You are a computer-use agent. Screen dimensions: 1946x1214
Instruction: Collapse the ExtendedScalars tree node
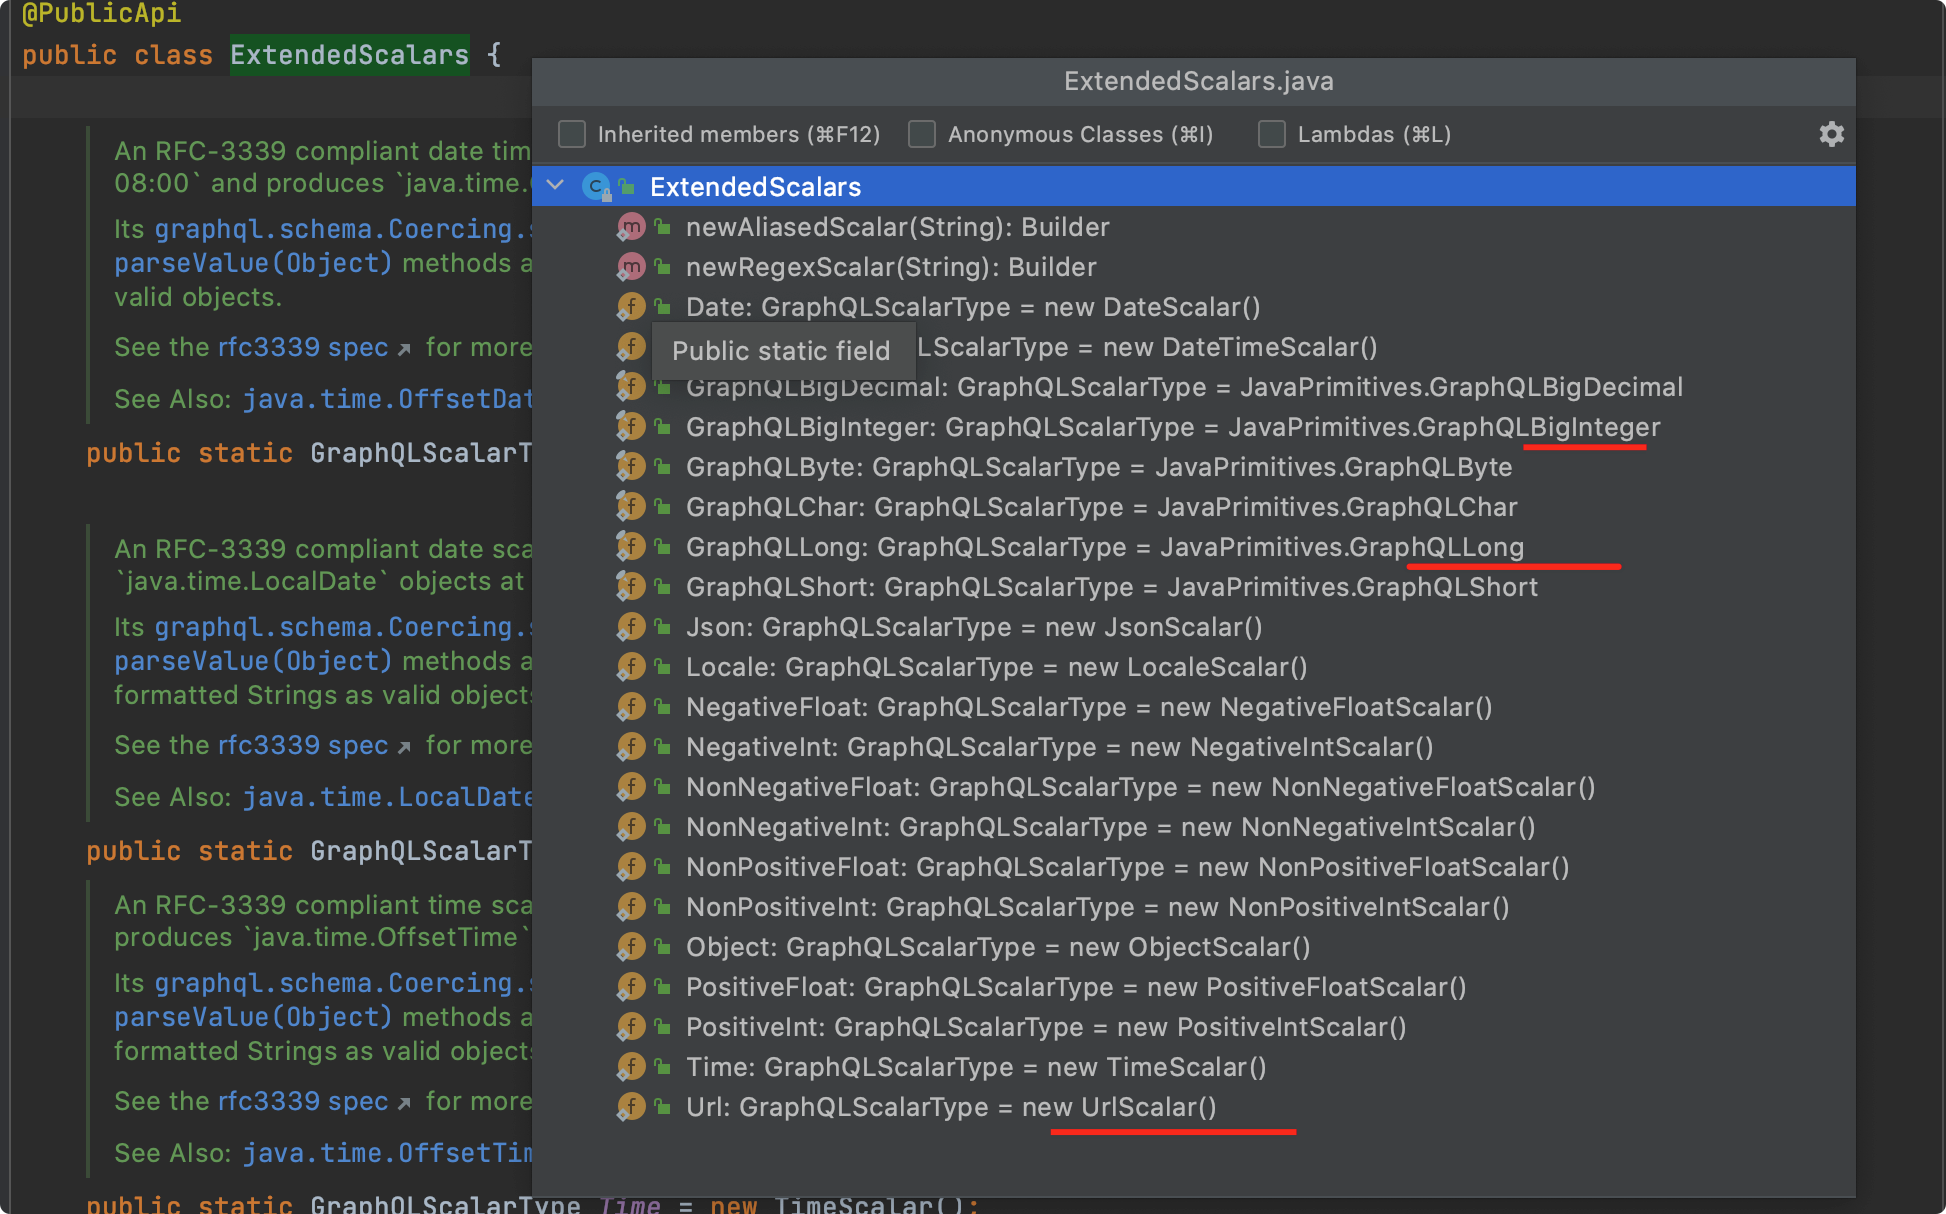556,186
